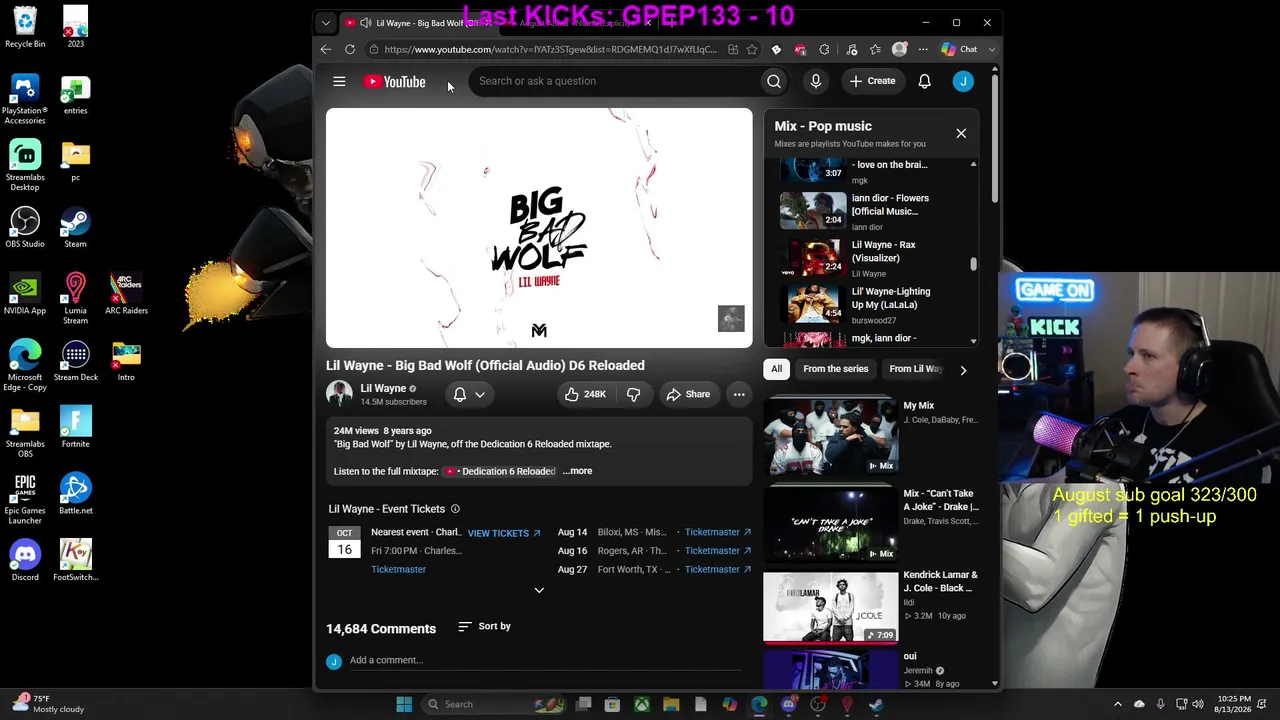This screenshot has width=1280, height=720.
Task: Open more actions for the video
Action: [x=739, y=395]
